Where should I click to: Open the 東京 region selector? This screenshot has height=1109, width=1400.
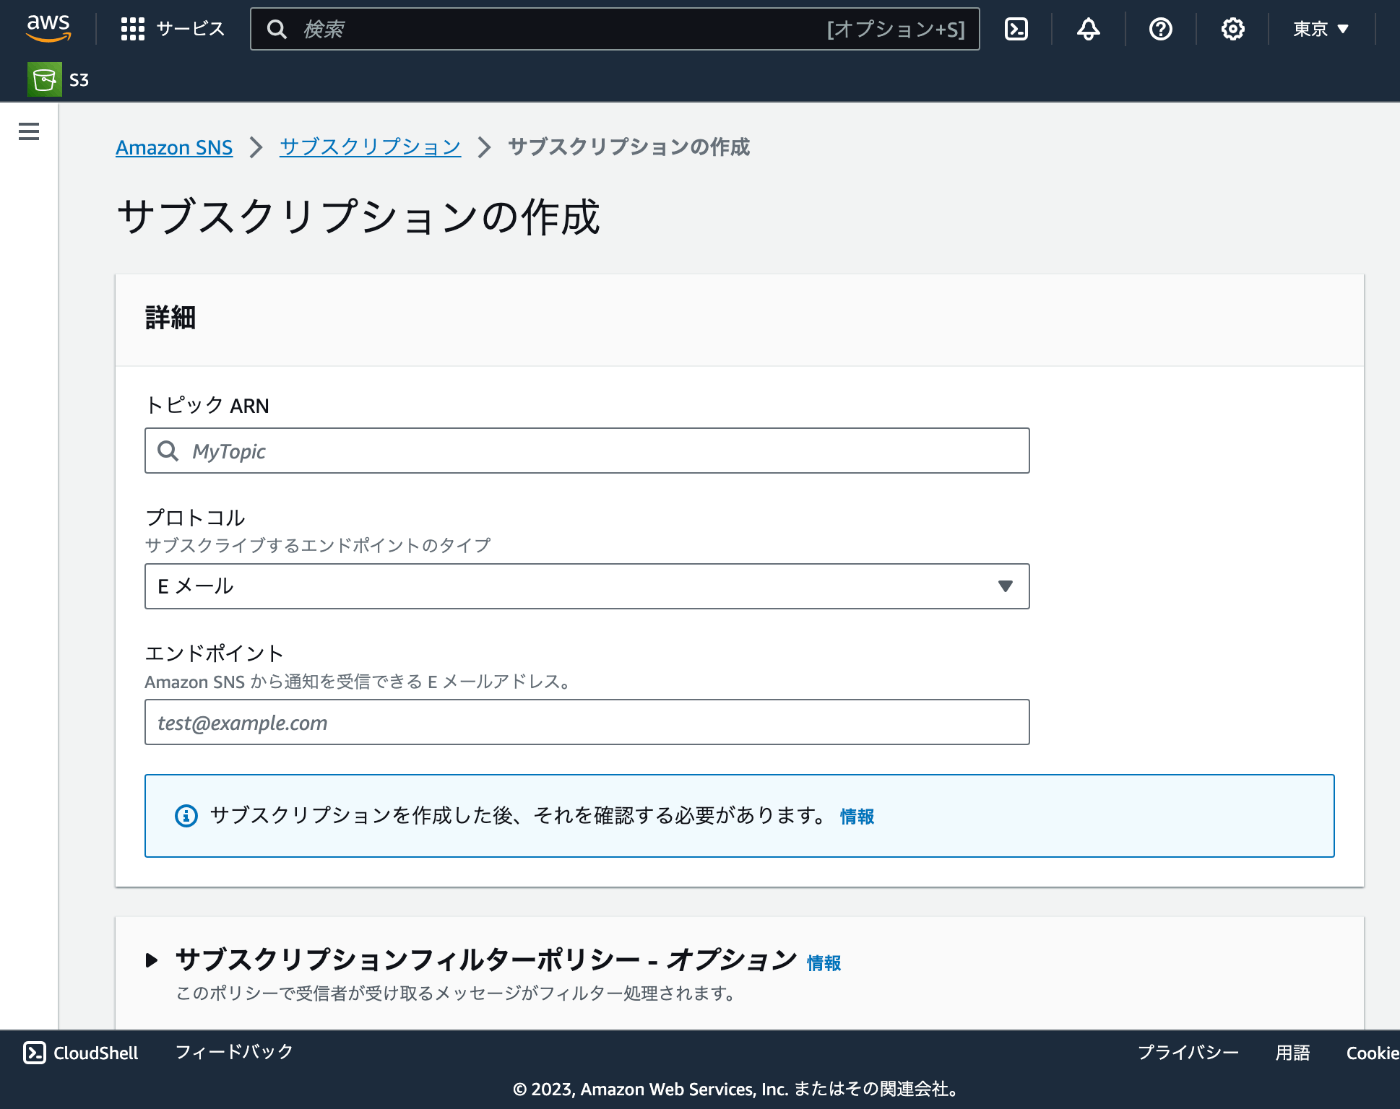click(x=1320, y=29)
